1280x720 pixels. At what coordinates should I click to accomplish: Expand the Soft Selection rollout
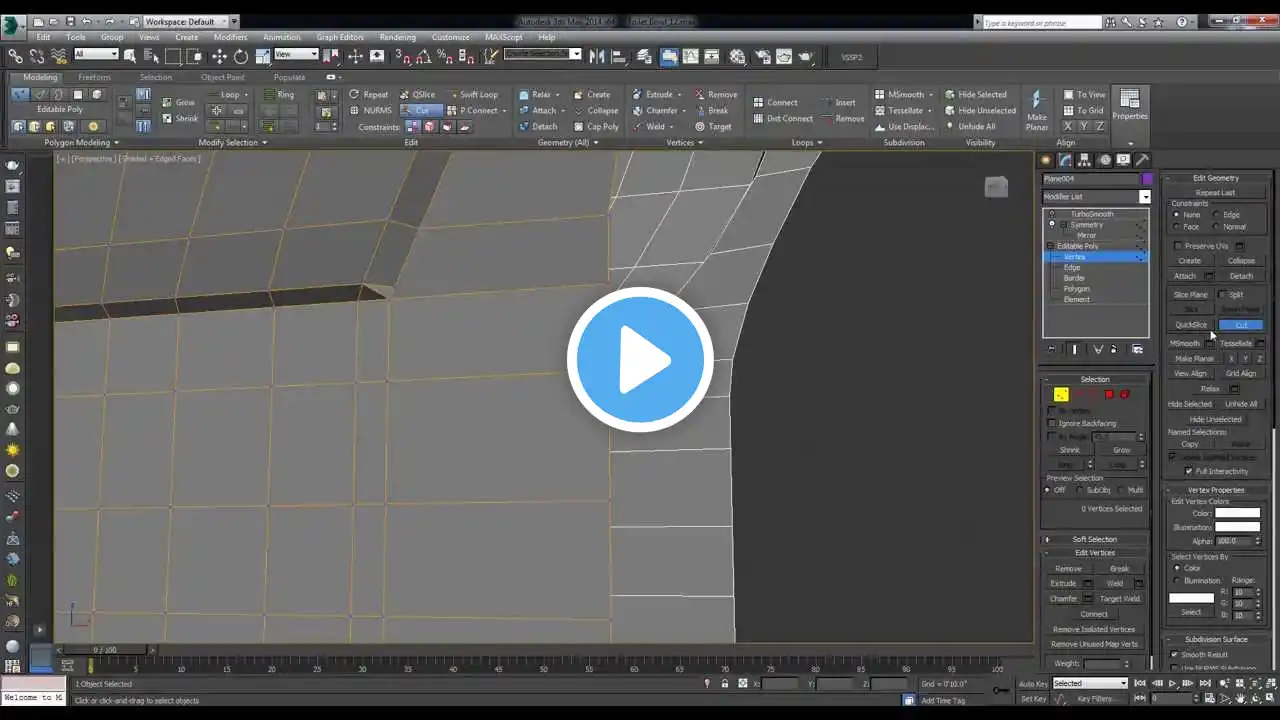pos(1094,539)
